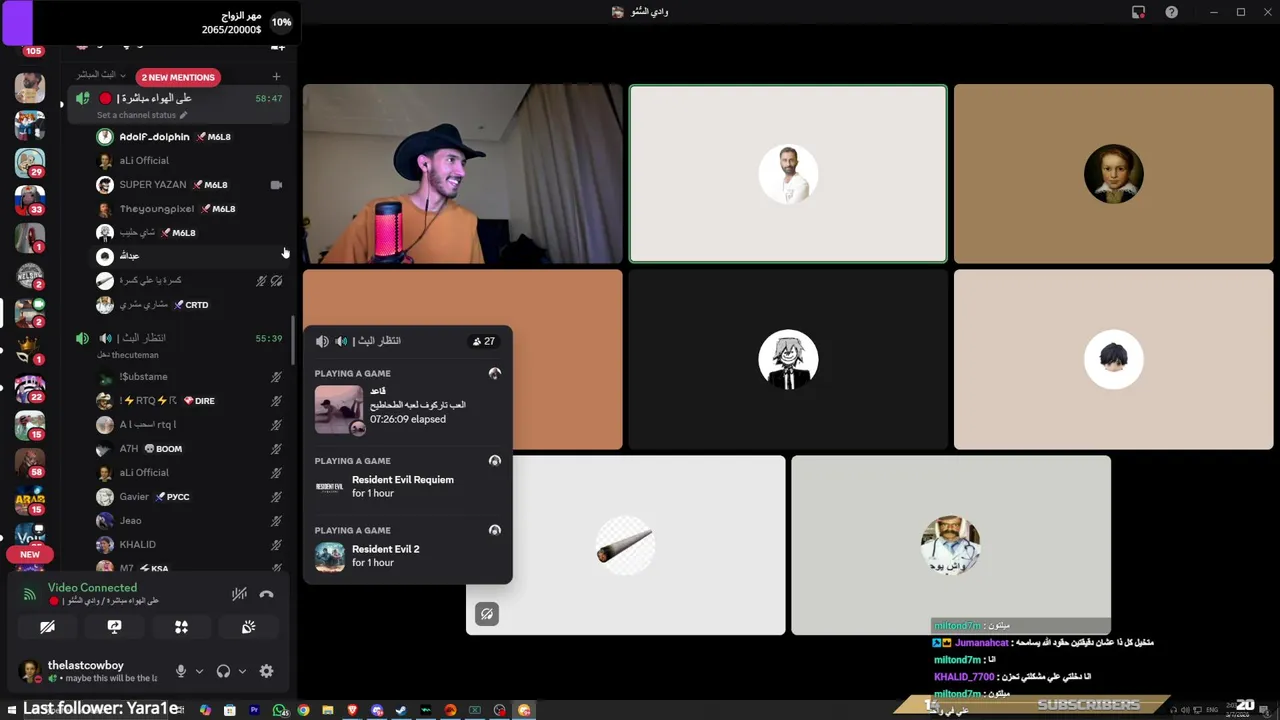Viewport: 1280px width, 720px height.
Task: Click the 27 users count in popup
Action: [483, 341]
